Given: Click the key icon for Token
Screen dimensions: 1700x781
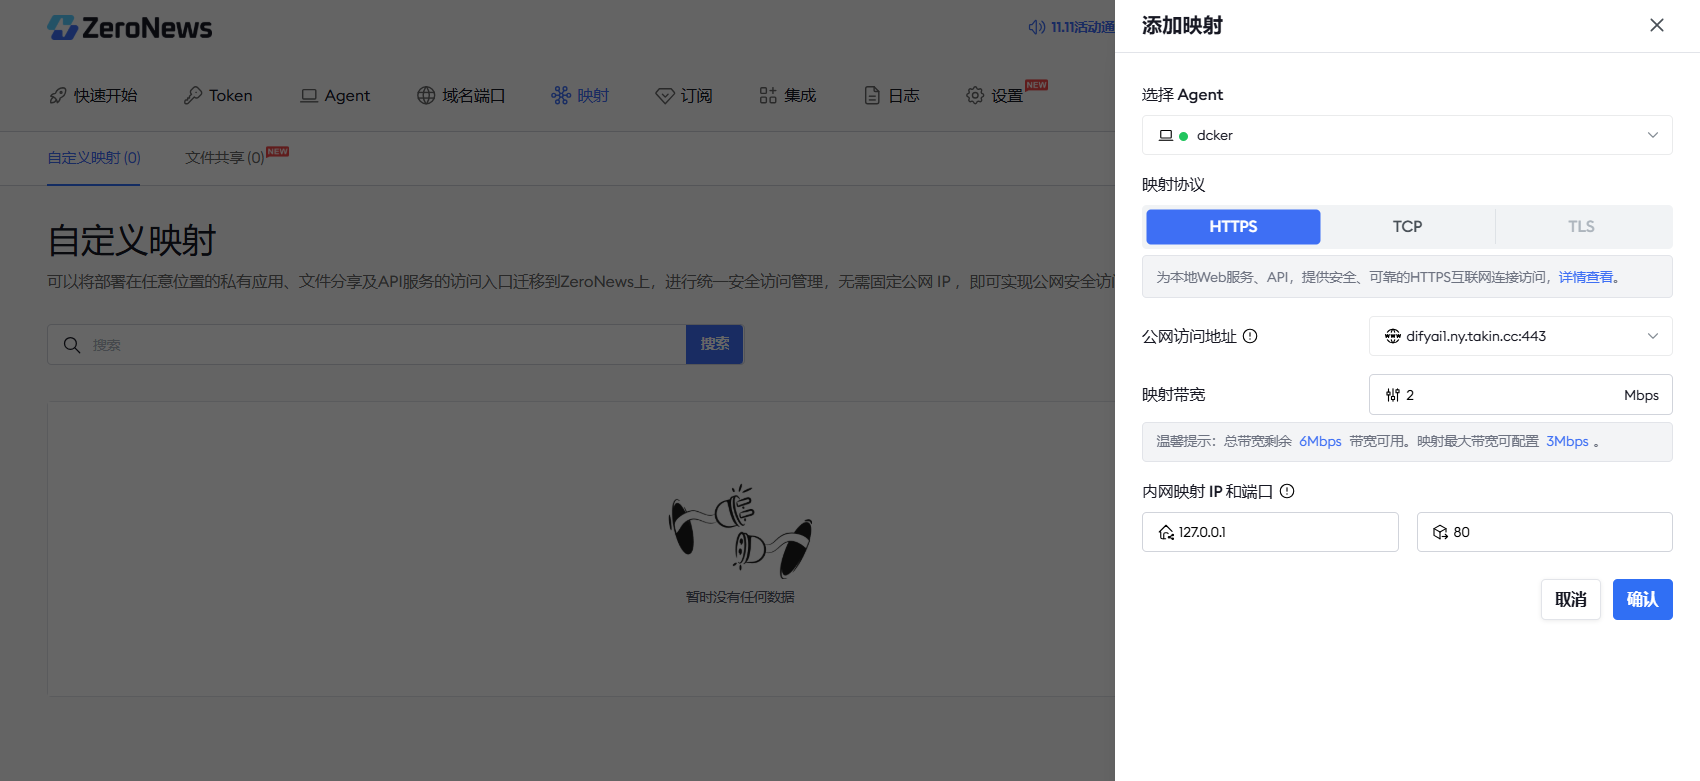Looking at the screenshot, I should click(193, 95).
